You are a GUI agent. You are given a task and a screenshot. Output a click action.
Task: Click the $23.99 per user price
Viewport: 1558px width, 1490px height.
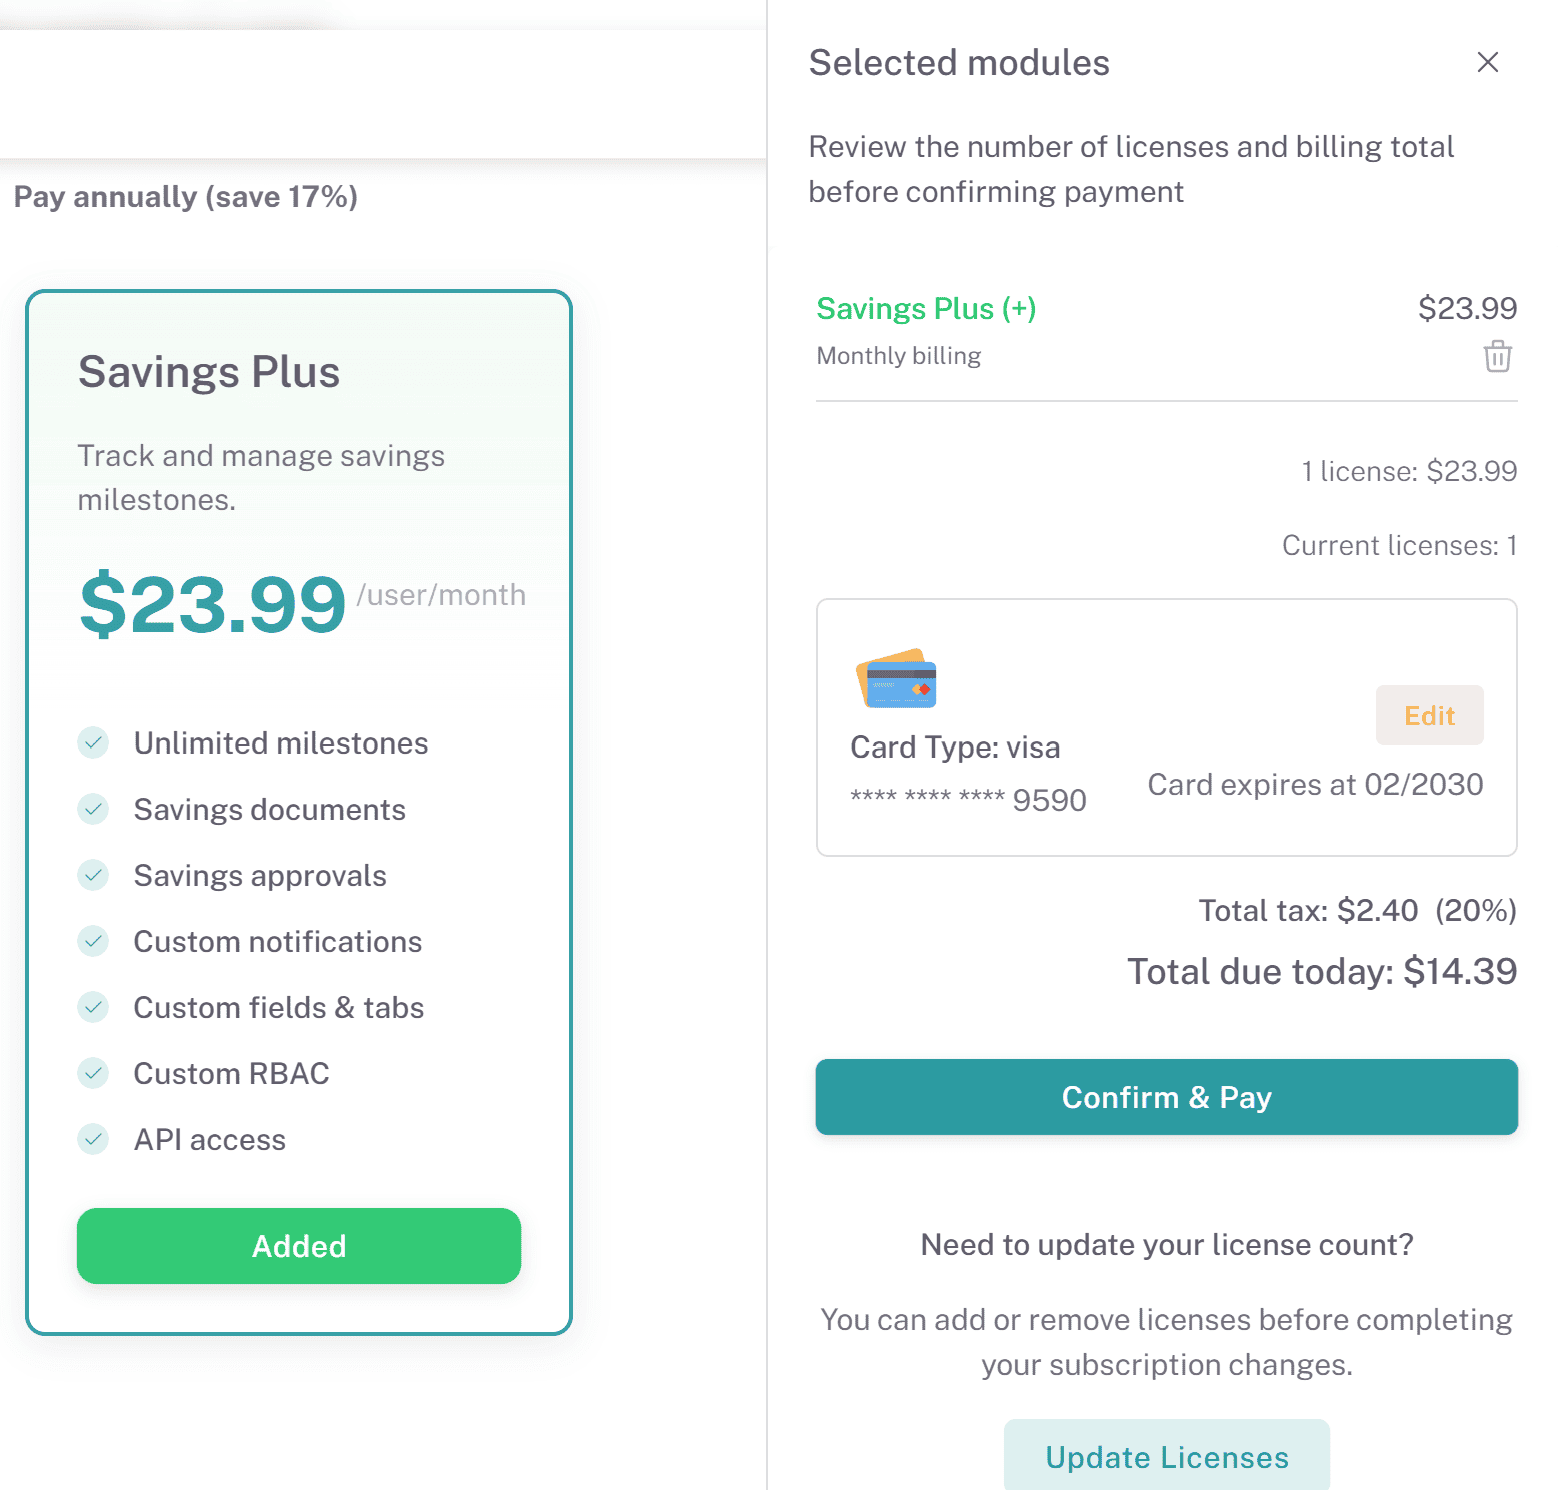tap(213, 604)
